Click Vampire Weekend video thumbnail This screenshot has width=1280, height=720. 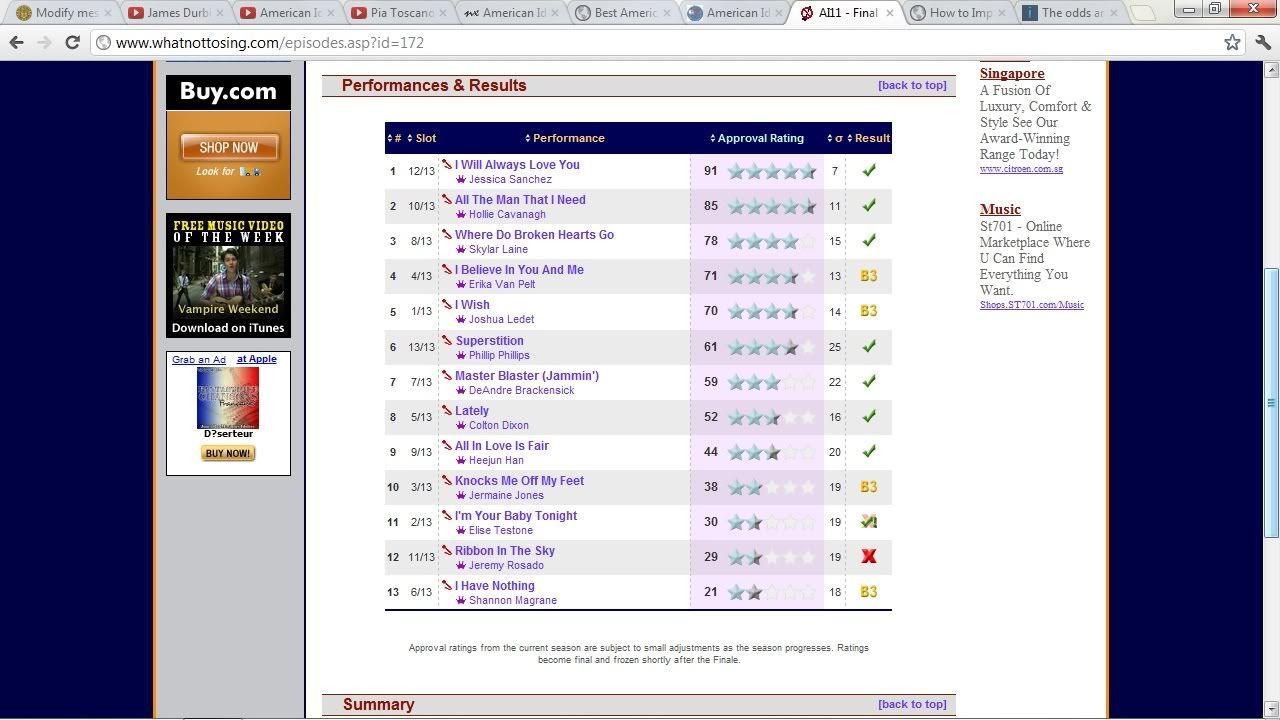point(228,275)
